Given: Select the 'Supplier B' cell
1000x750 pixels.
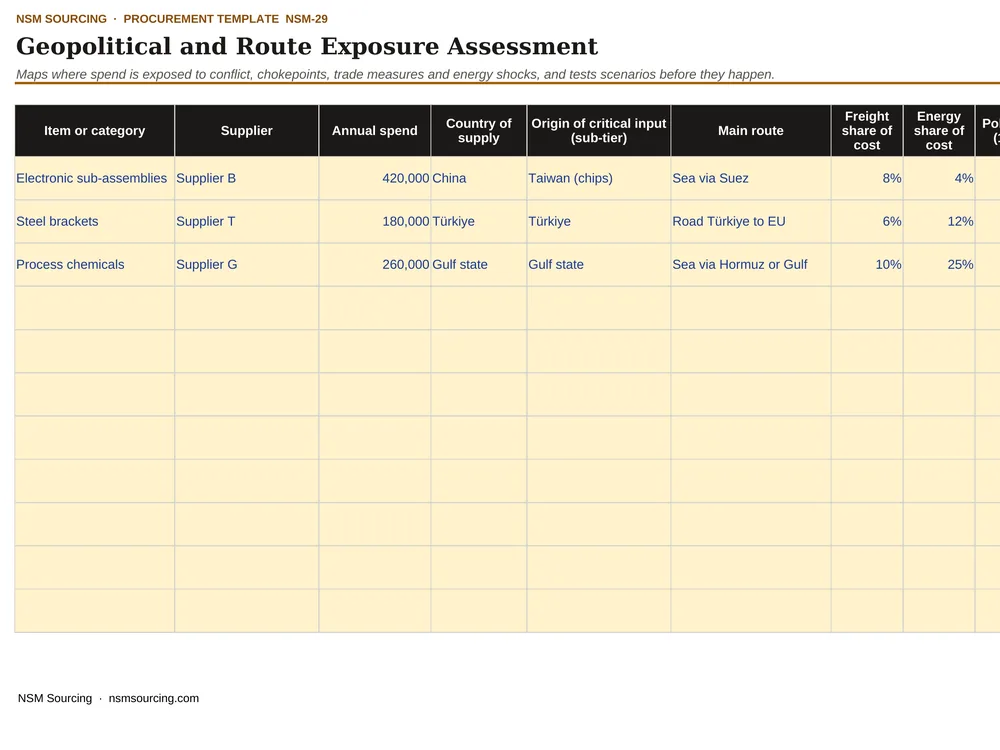Looking at the screenshot, I should pos(247,179).
